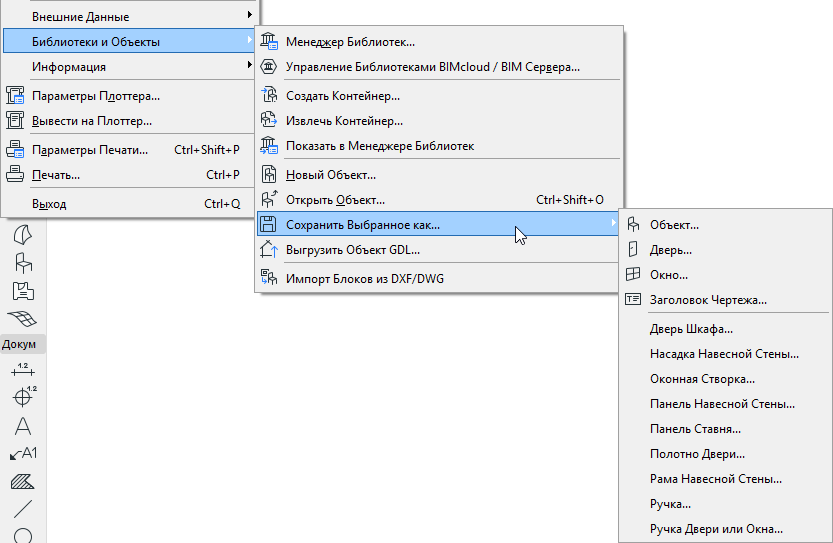
Task: Choose Ручка Двери или Окна
Action: pyautogui.click(x=725, y=529)
